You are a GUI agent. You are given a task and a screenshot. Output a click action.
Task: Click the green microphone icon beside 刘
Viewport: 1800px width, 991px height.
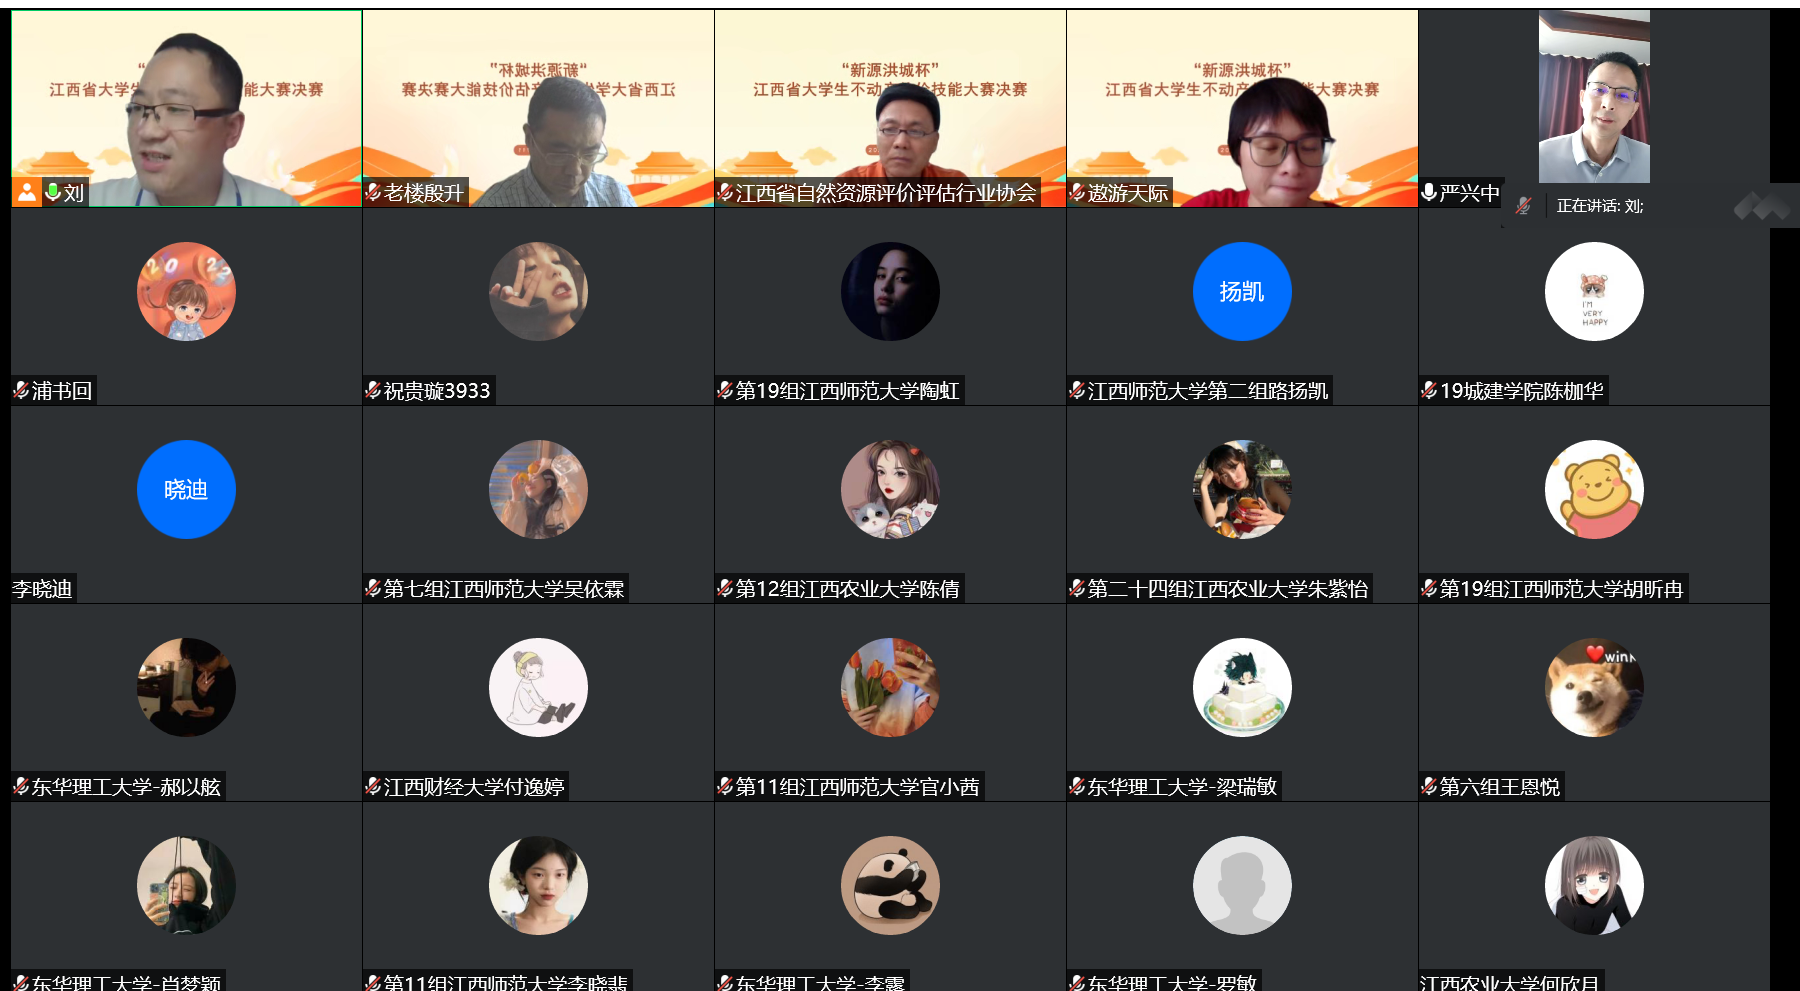click(x=53, y=192)
